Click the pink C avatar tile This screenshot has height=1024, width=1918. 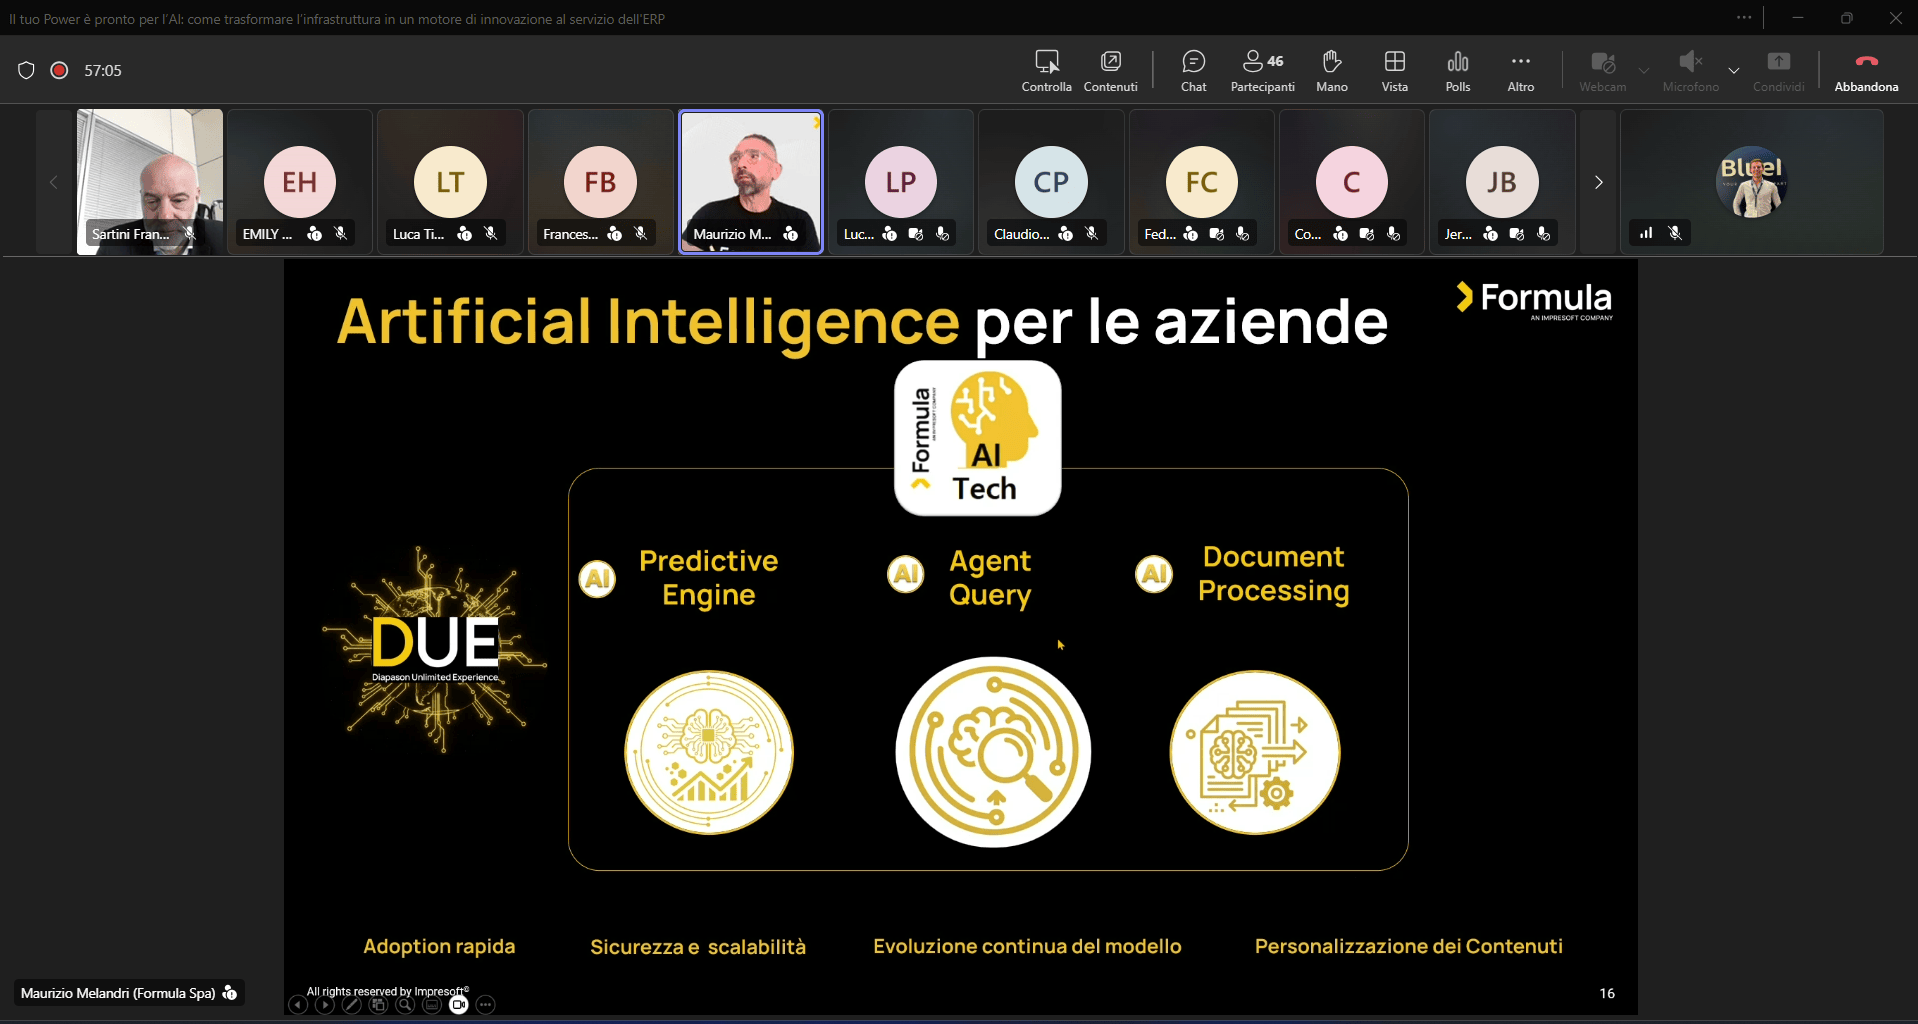[1352, 182]
